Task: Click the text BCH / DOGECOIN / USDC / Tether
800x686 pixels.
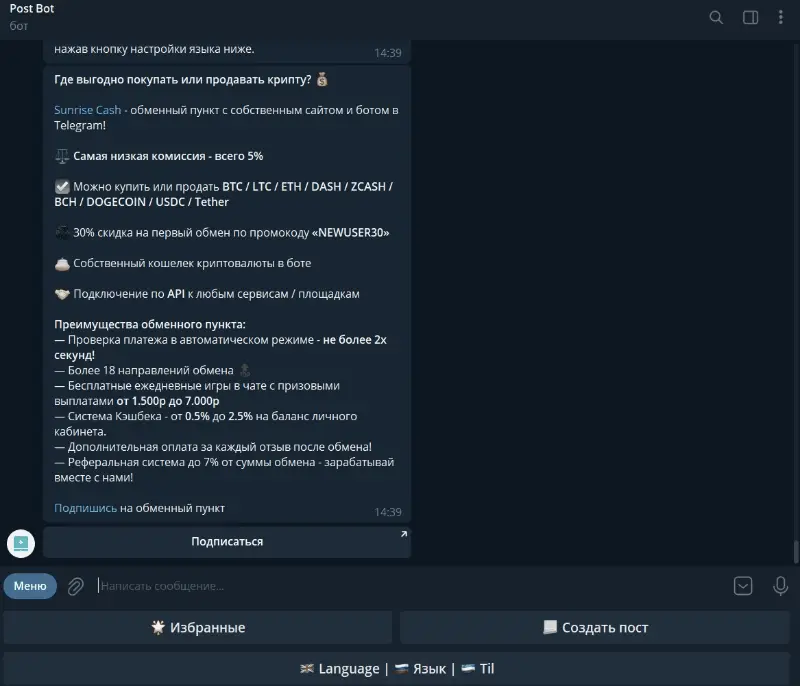Action: point(141,202)
